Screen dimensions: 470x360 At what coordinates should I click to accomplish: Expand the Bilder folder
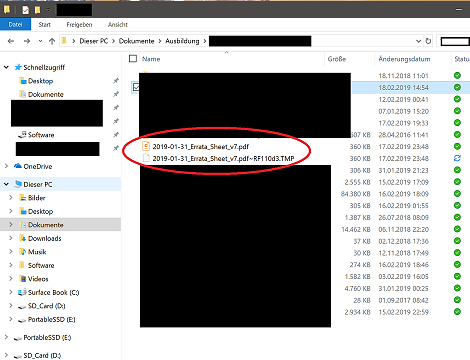tap(11, 198)
